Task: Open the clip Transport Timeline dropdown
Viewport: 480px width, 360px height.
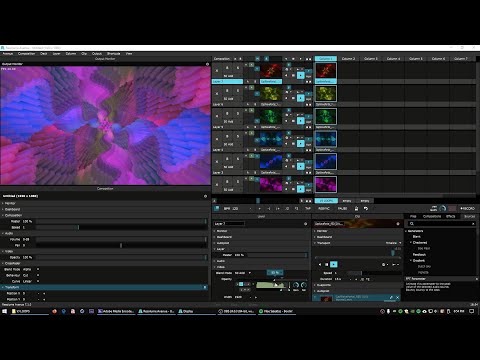Action: [394, 243]
